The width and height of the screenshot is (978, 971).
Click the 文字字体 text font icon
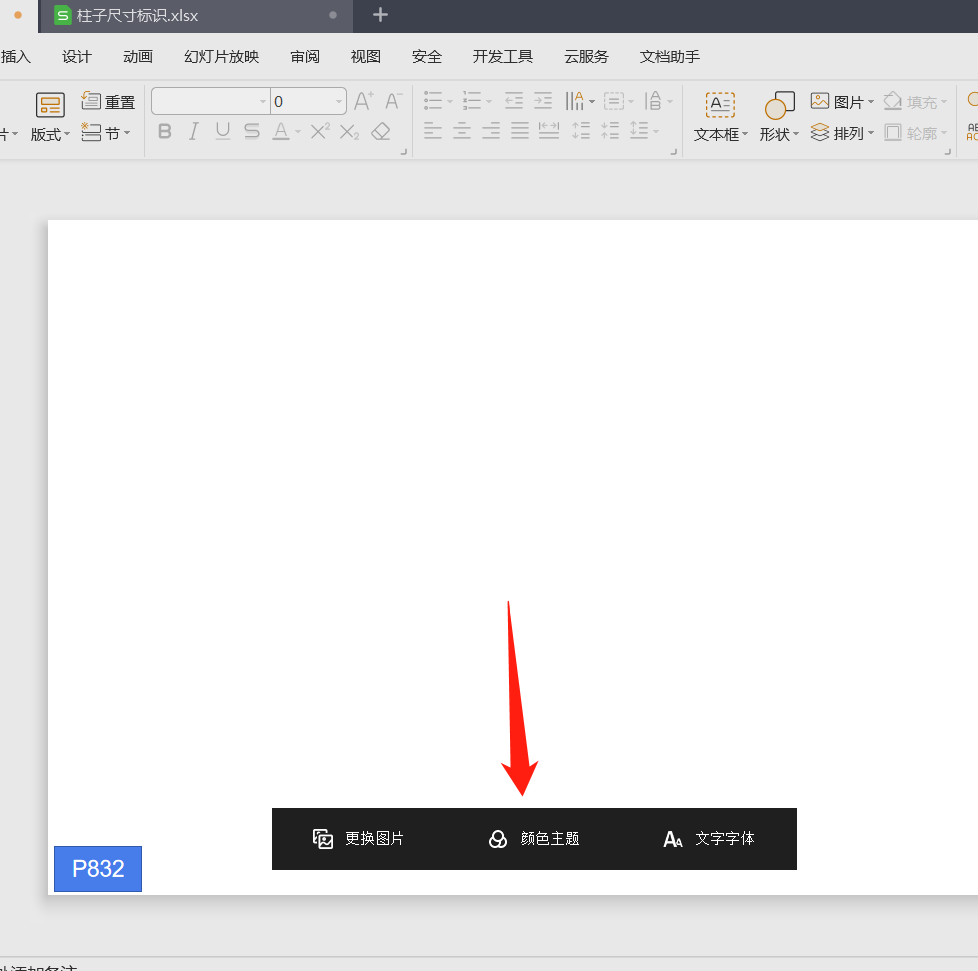pos(673,839)
